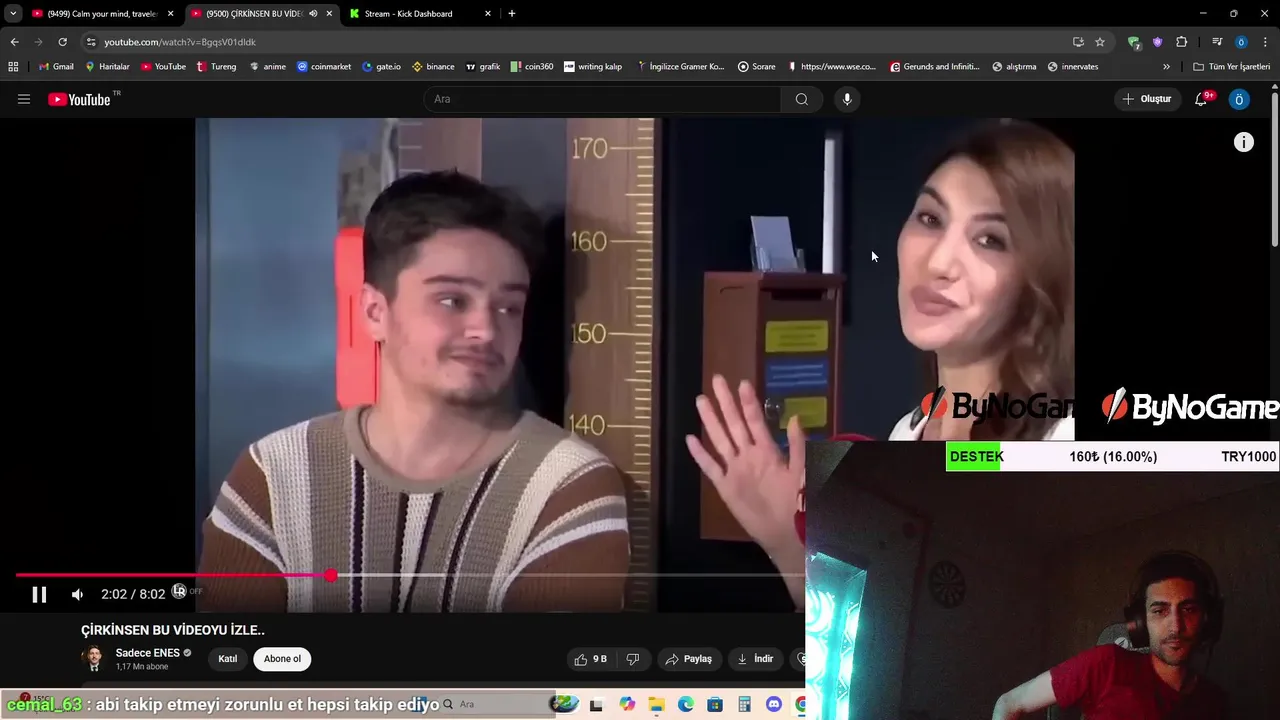Open the innervates bookmark

[x=1072, y=67]
